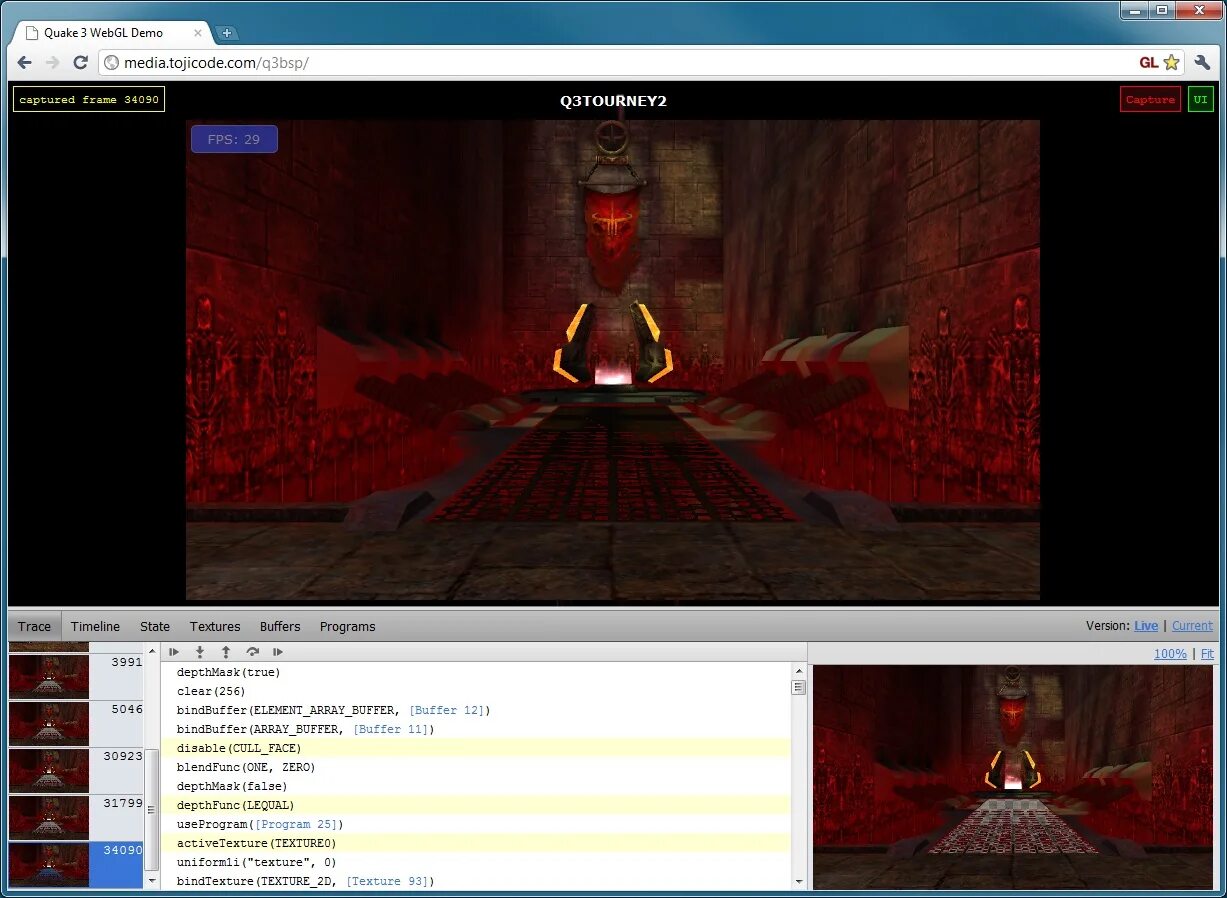Reload the page with the refresh icon
1227x898 pixels.
[x=81, y=62]
